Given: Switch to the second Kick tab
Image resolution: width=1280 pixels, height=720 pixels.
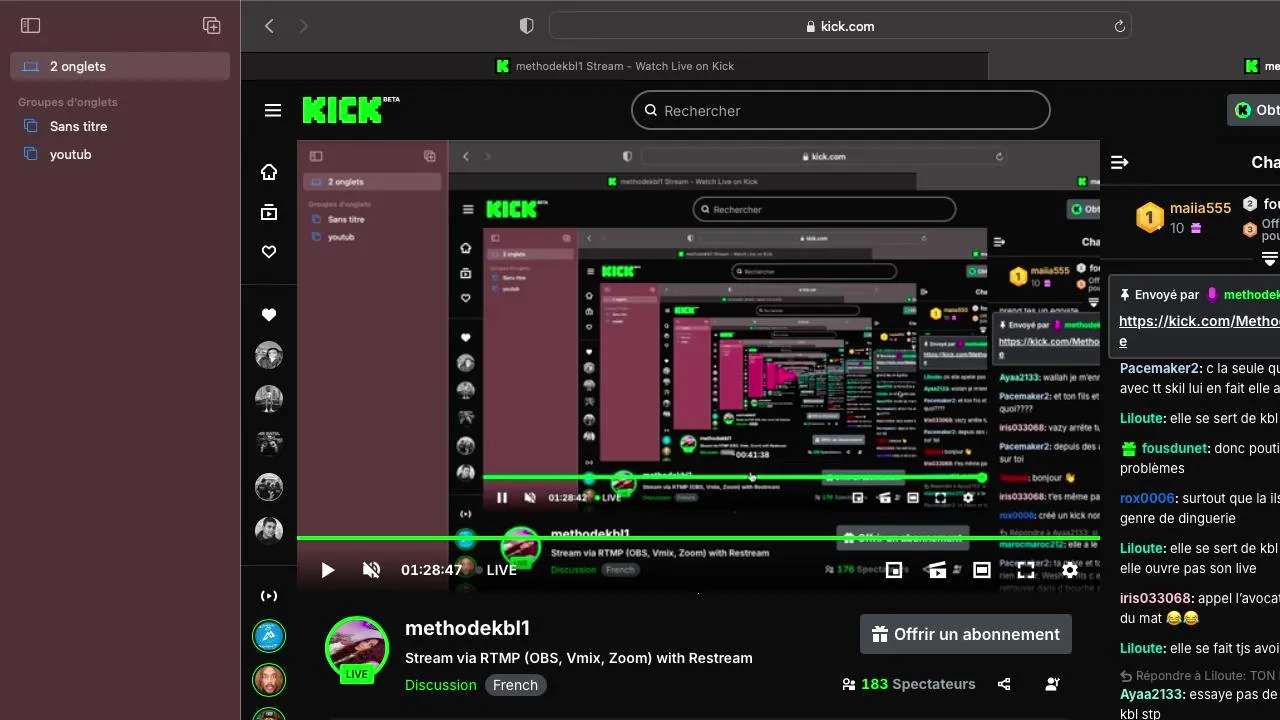Looking at the screenshot, I should tap(1135, 66).
